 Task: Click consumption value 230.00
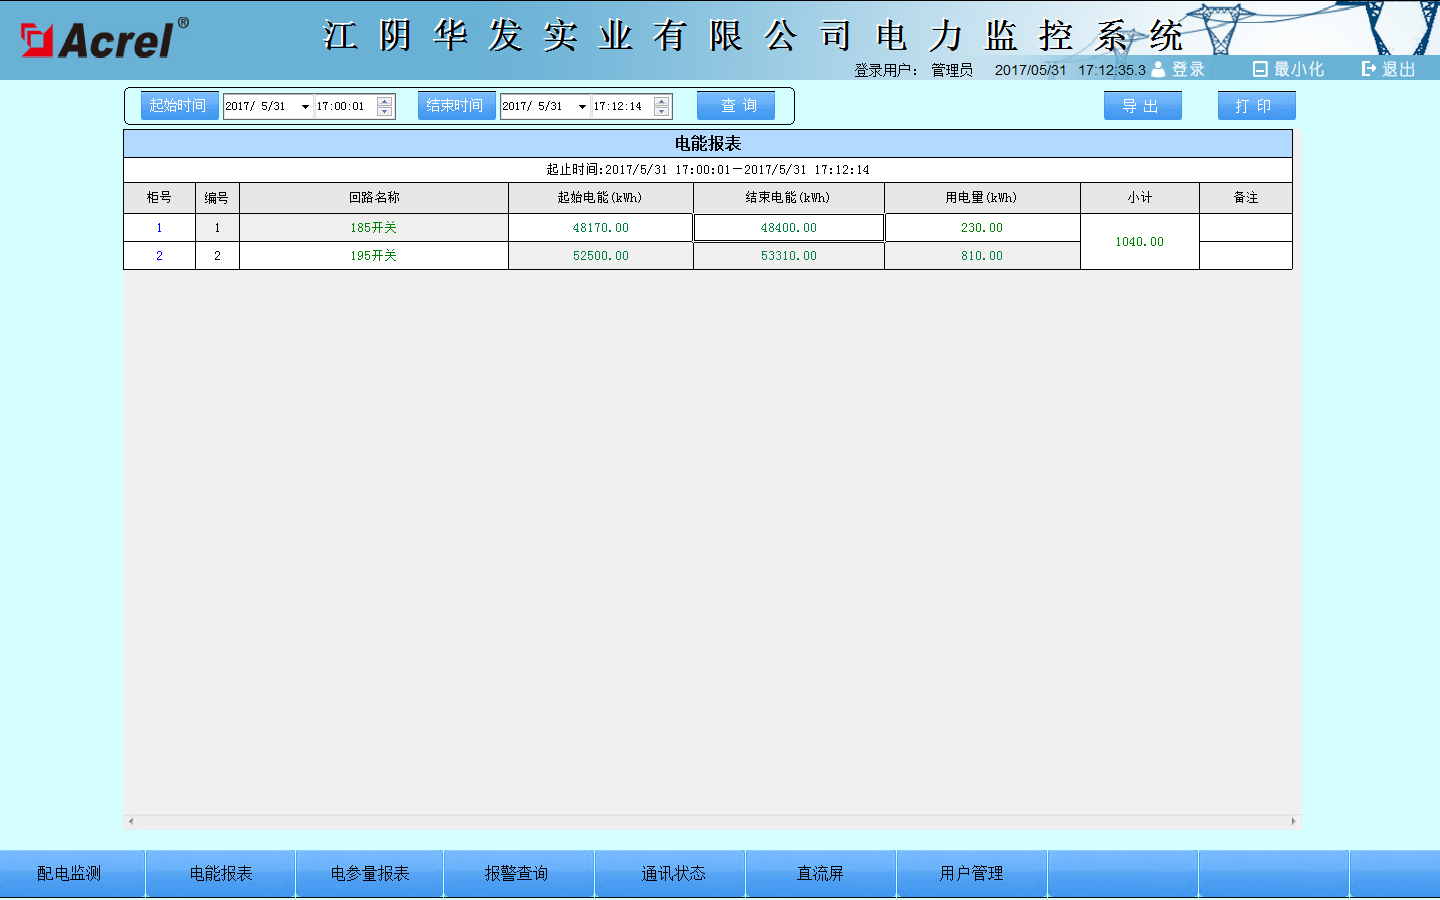[x=982, y=228]
